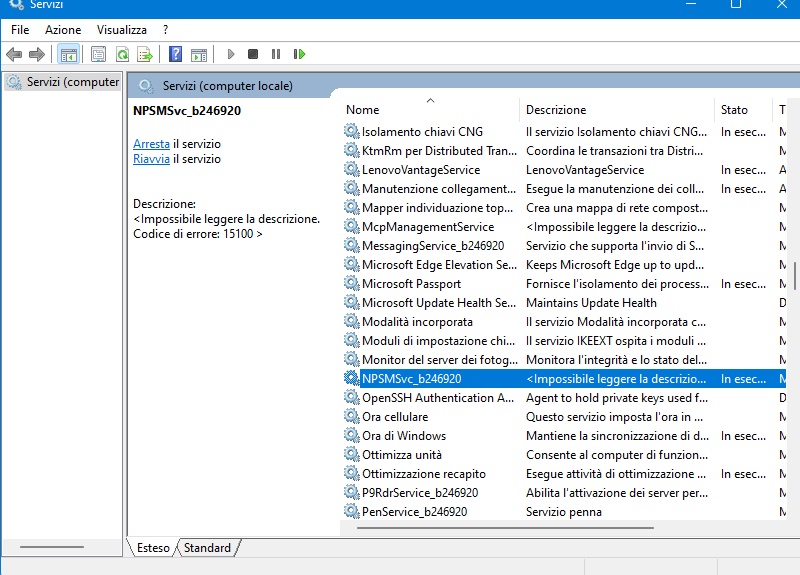Sort by Nome column header
This screenshot has height=575, width=800.
pyautogui.click(x=430, y=110)
